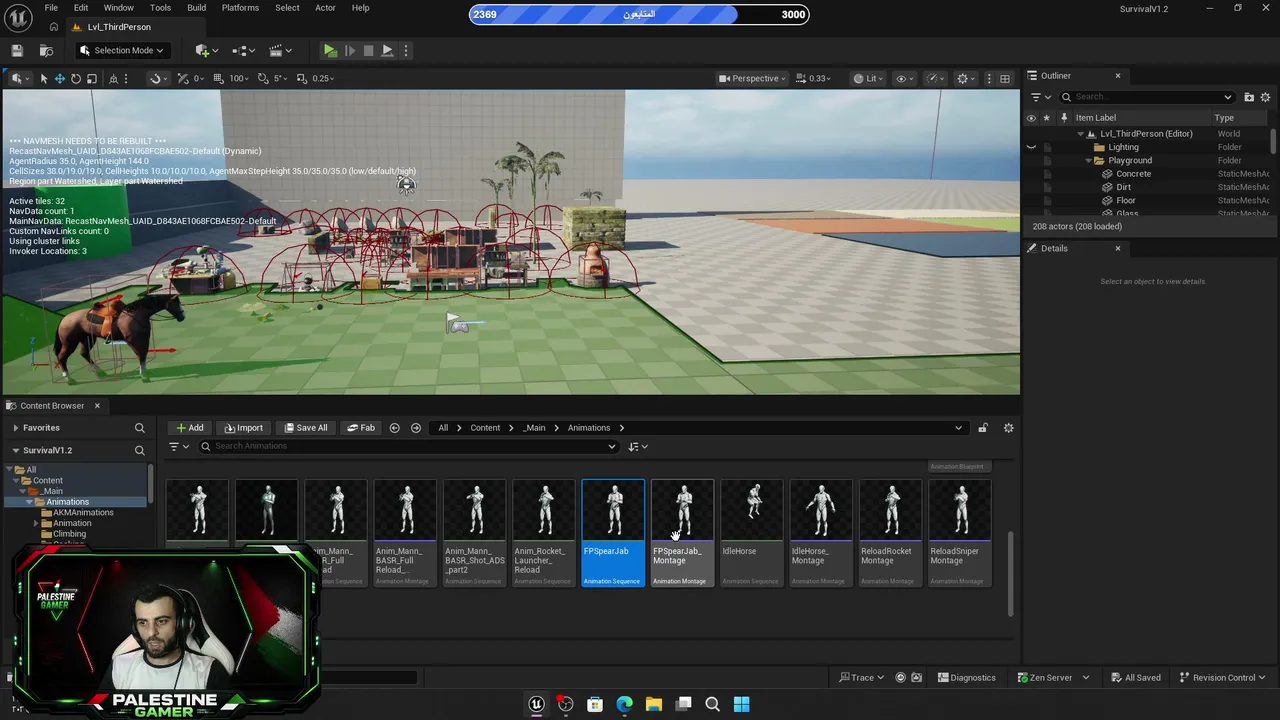The image size is (1280, 720).
Task: Select the Concrete static mesh actor
Action: [1133, 174]
